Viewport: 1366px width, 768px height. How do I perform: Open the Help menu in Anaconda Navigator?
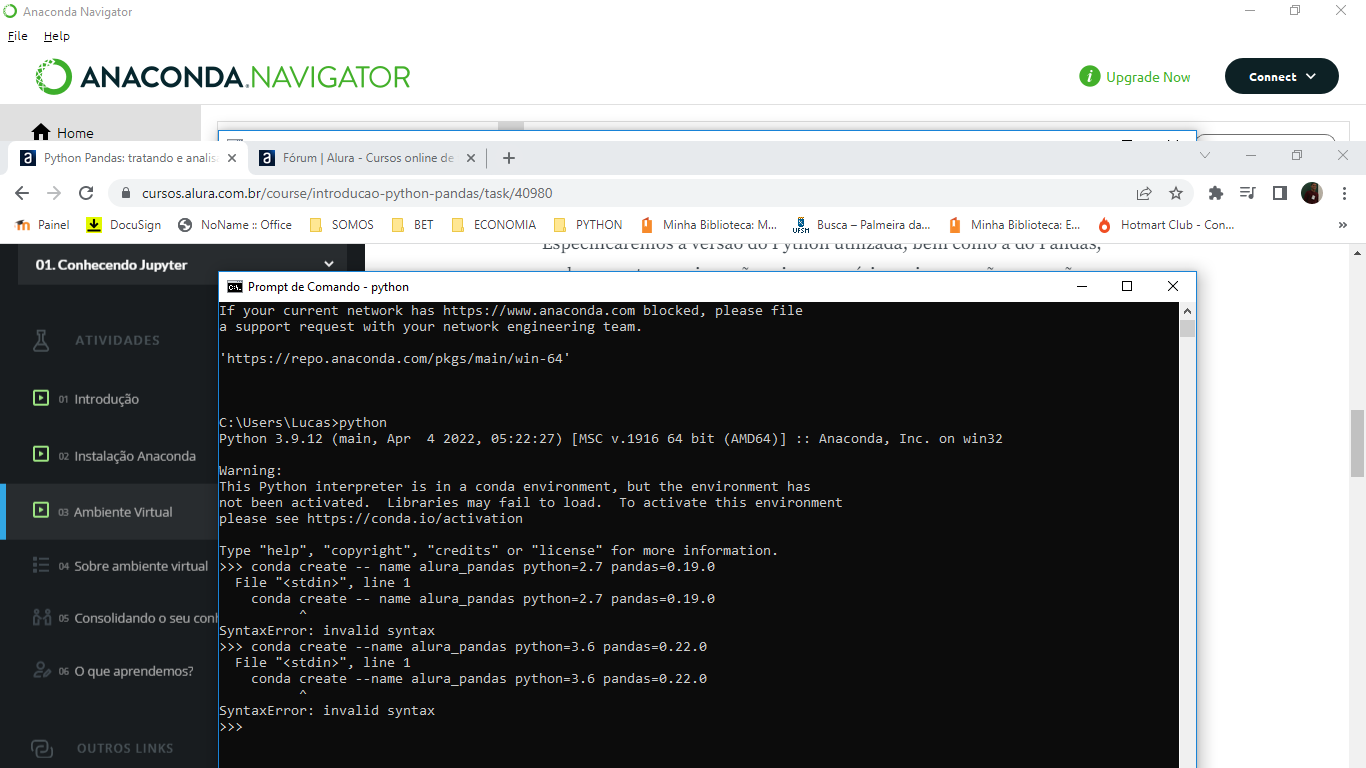[57, 36]
